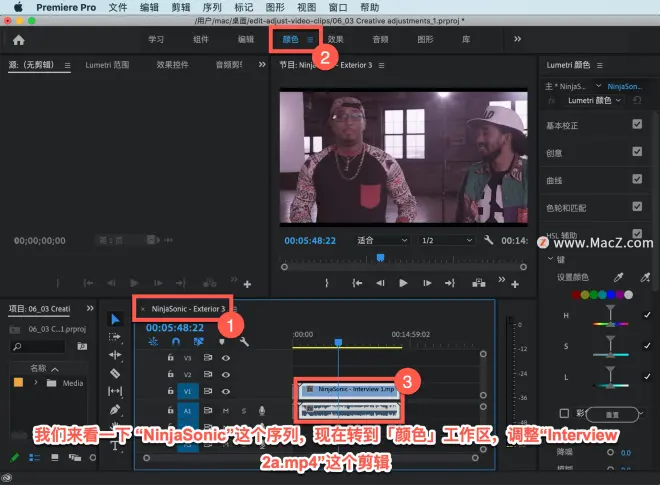Open the Lumetri 颜色 effect dropdown

[594, 100]
